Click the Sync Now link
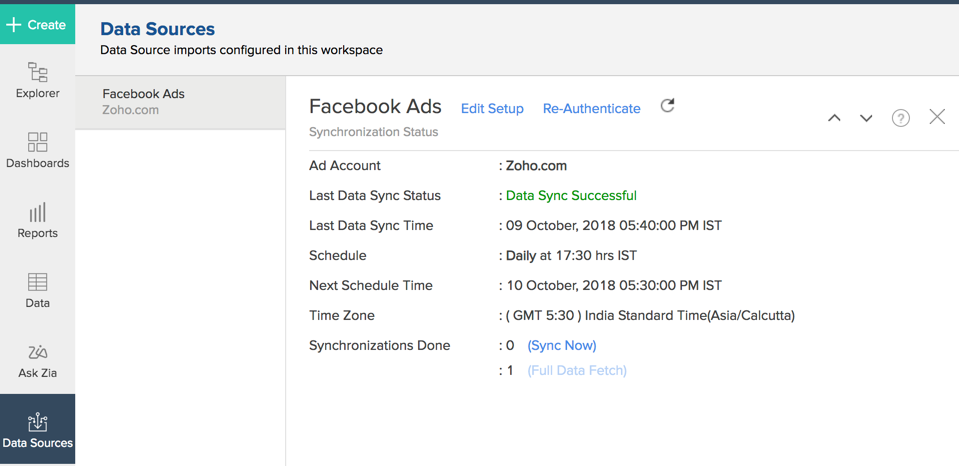The width and height of the screenshot is (959, 466). pos(562,345)
